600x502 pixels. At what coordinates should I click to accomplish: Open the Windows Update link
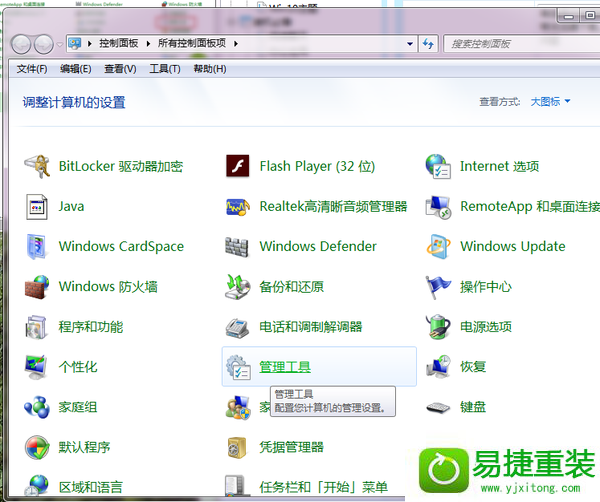(x=513, y=246)
